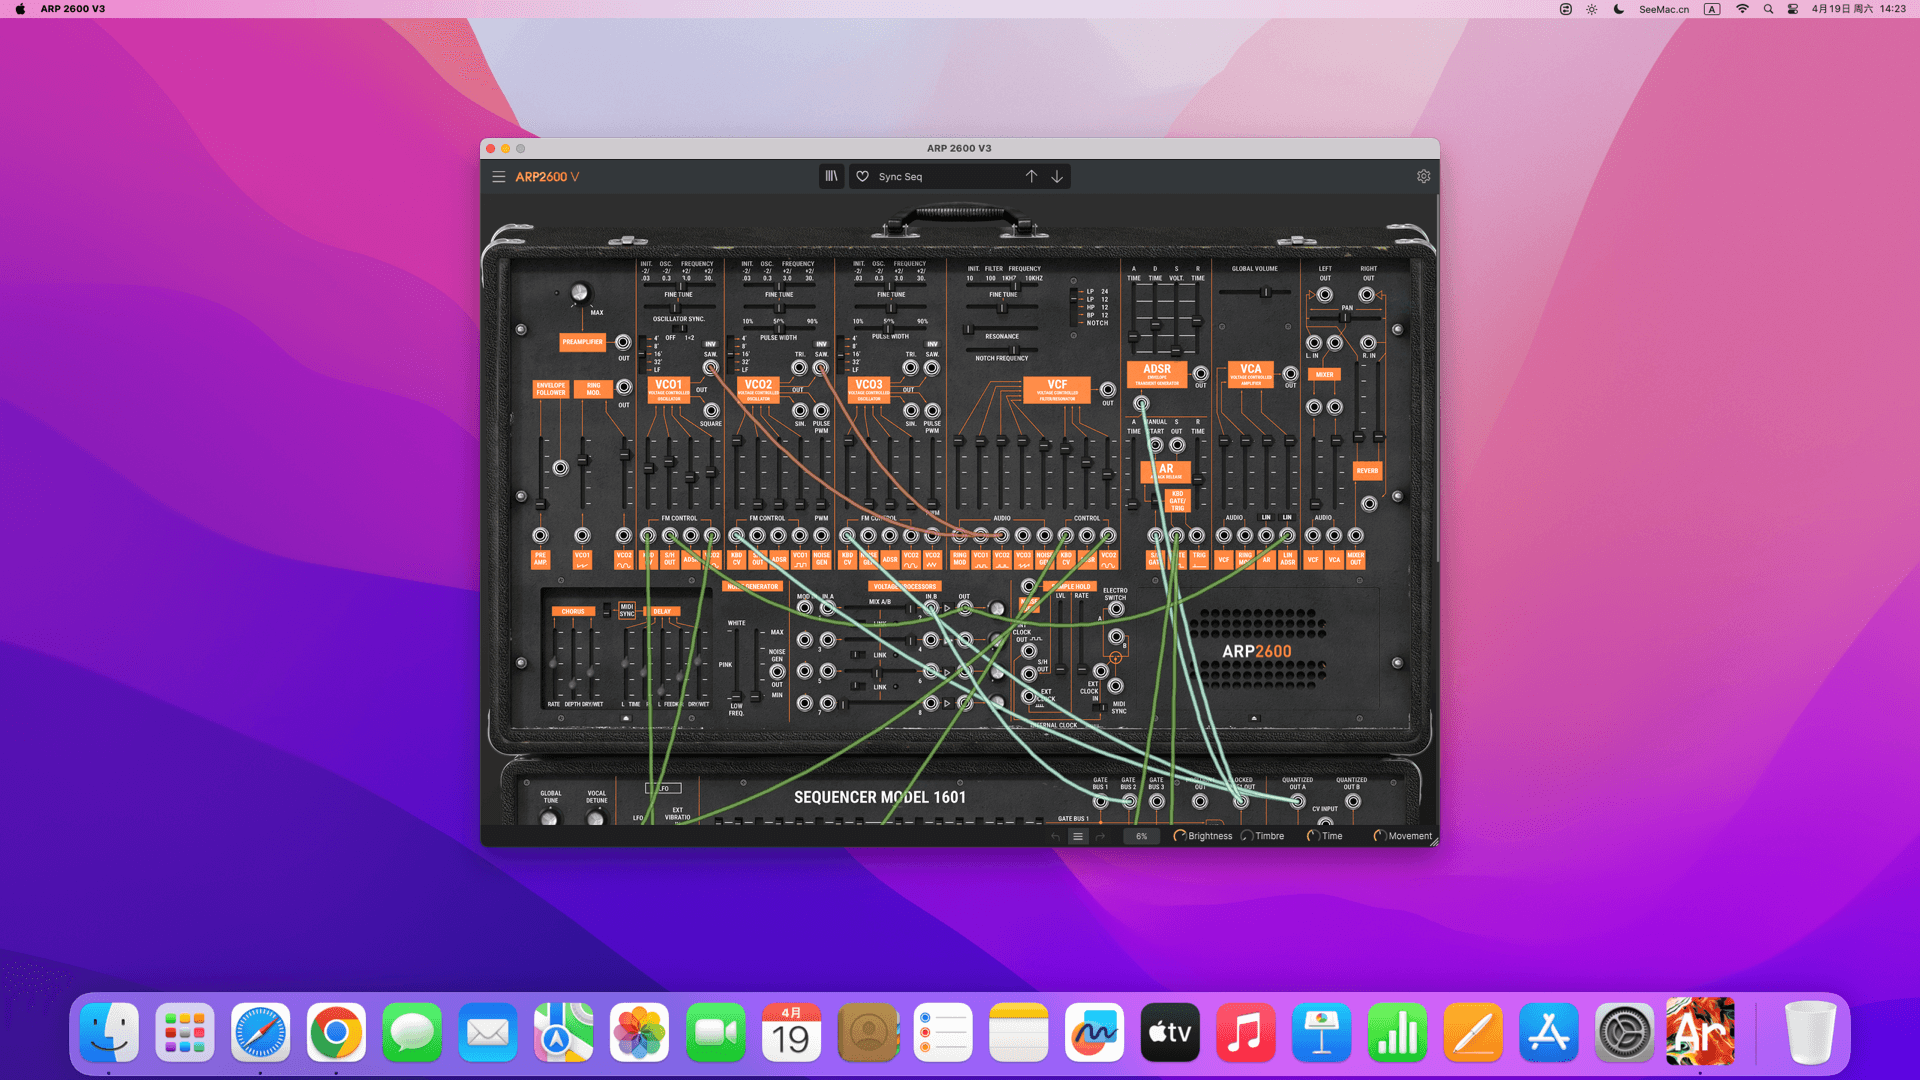
Task: Open the ARP2600 V logo dropdown
Action: click(x=547, y=177)
